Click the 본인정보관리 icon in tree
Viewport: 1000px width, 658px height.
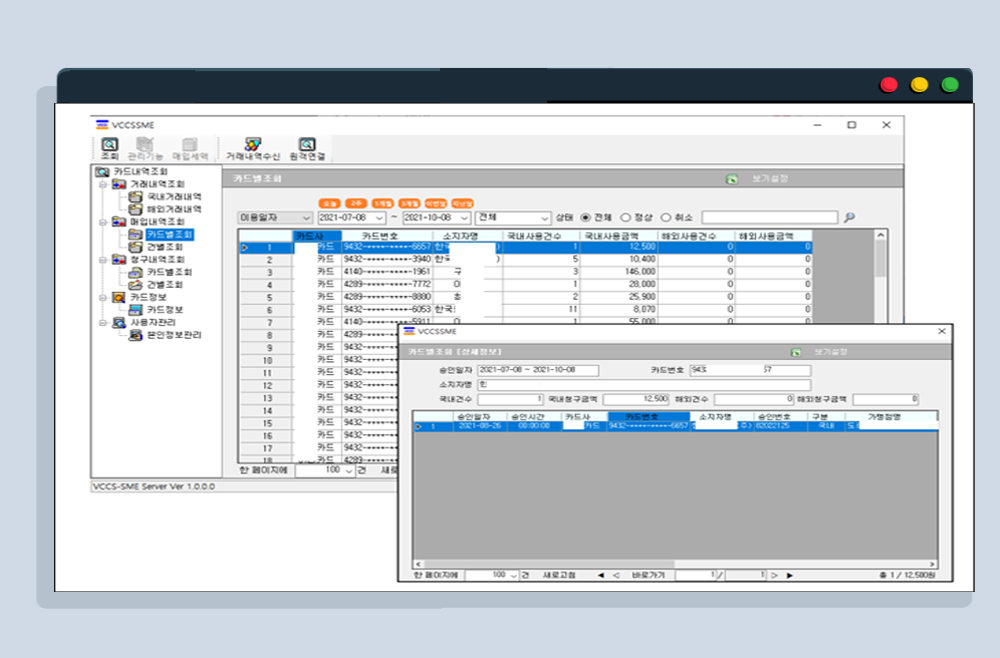[x=135, y=335]
